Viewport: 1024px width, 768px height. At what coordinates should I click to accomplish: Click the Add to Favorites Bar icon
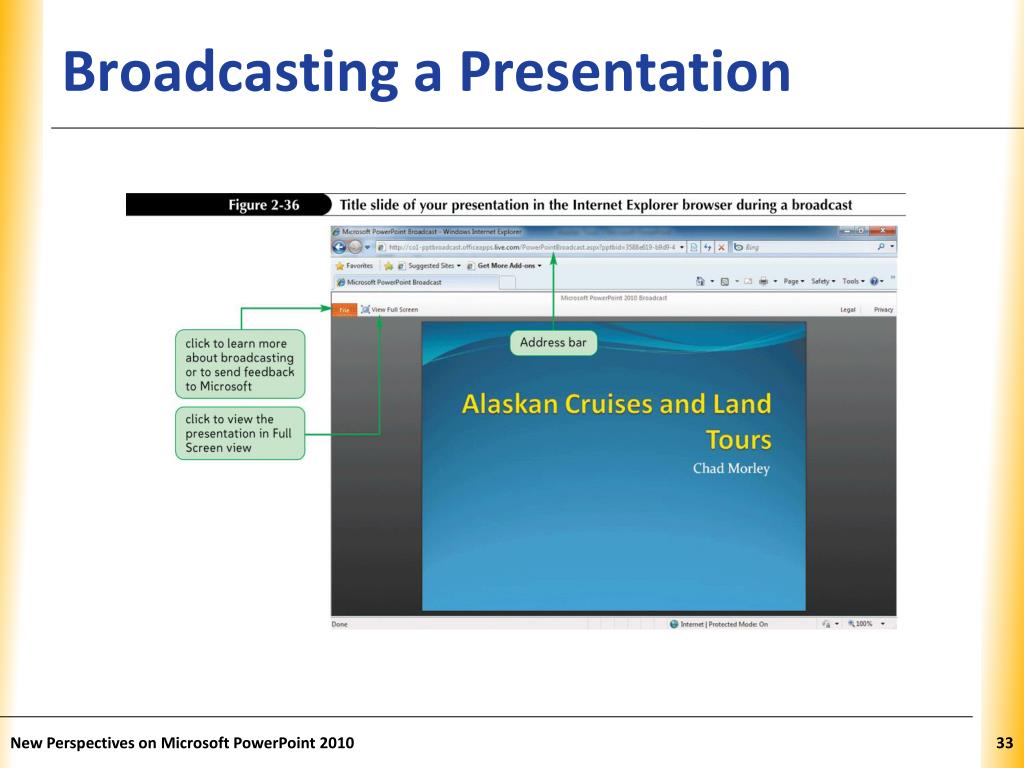point(389,266)
